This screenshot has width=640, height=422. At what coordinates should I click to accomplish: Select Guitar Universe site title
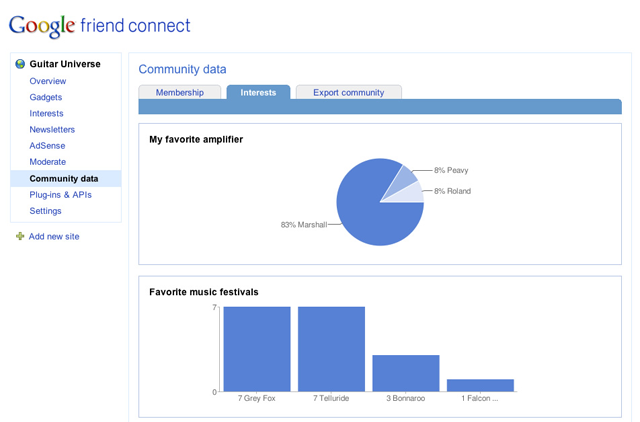65,64
